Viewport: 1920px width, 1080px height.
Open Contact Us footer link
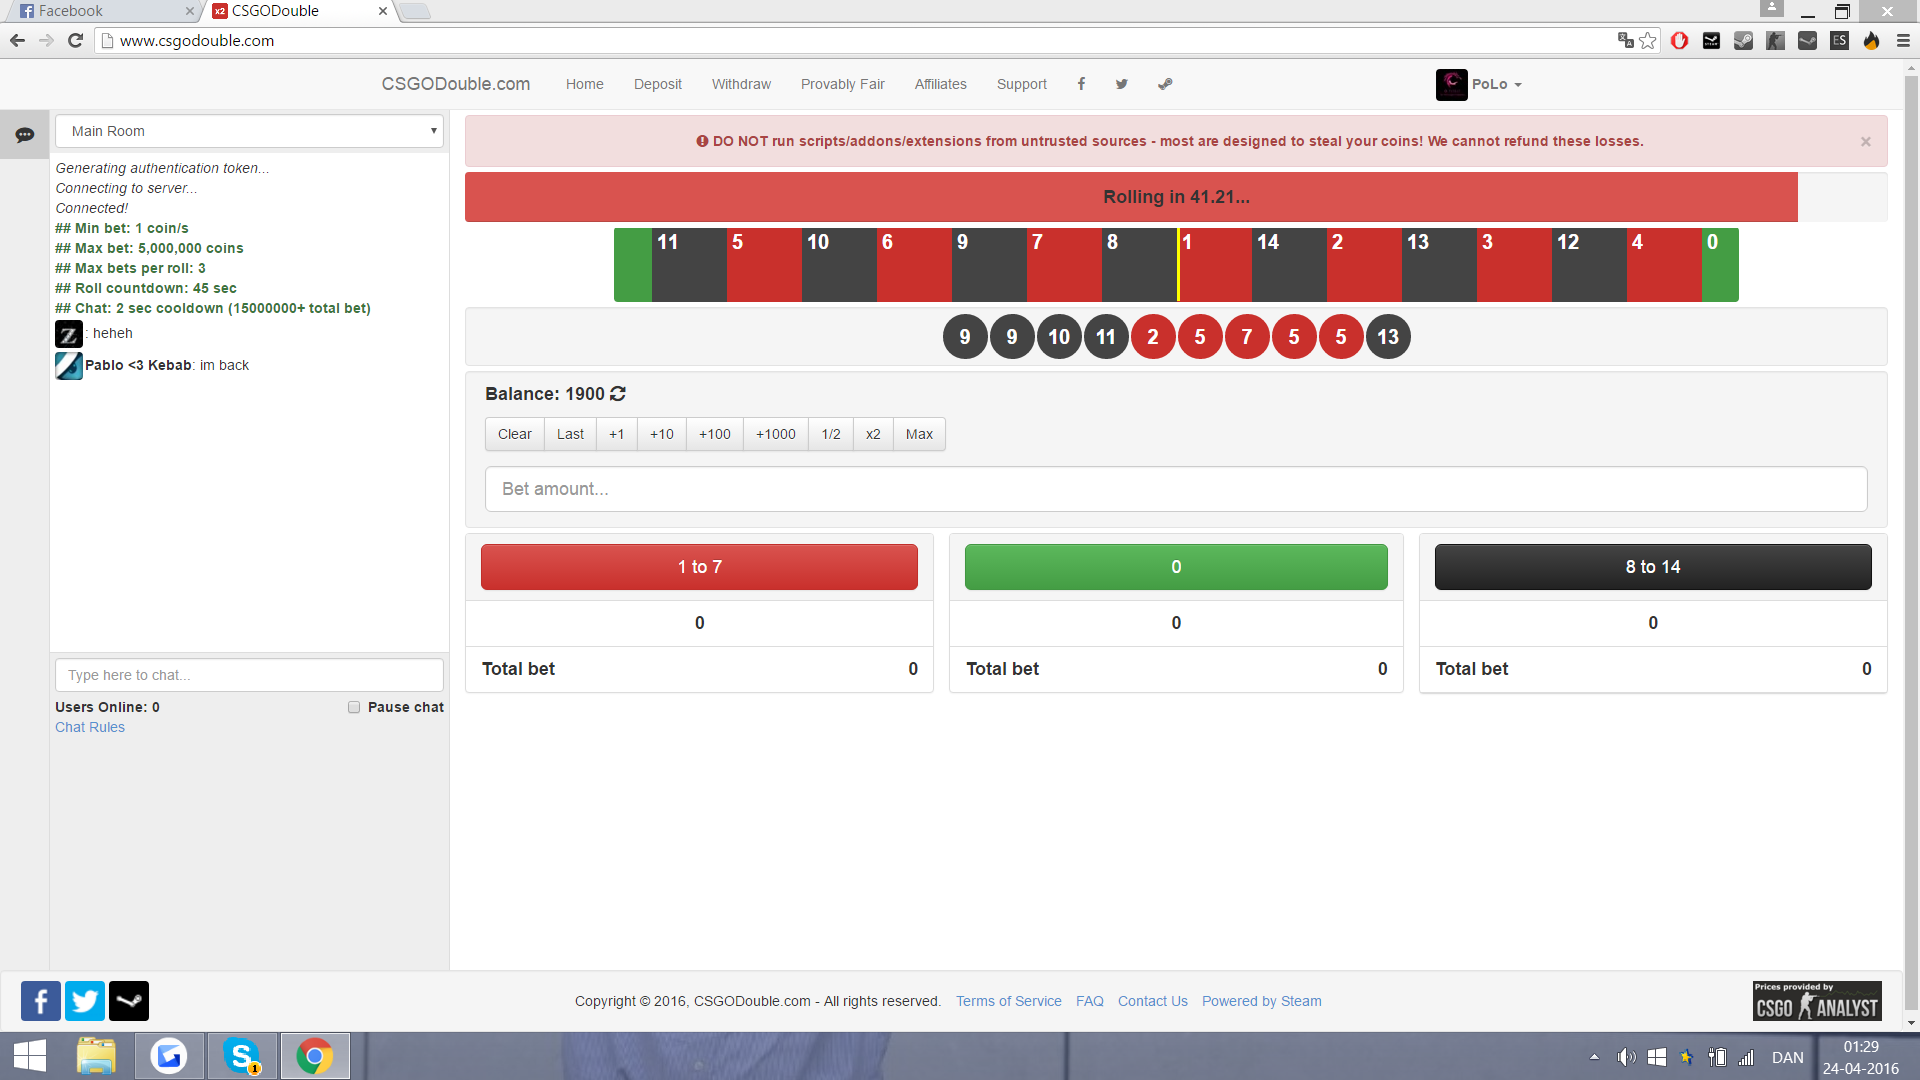(x=1153, y=1001)
